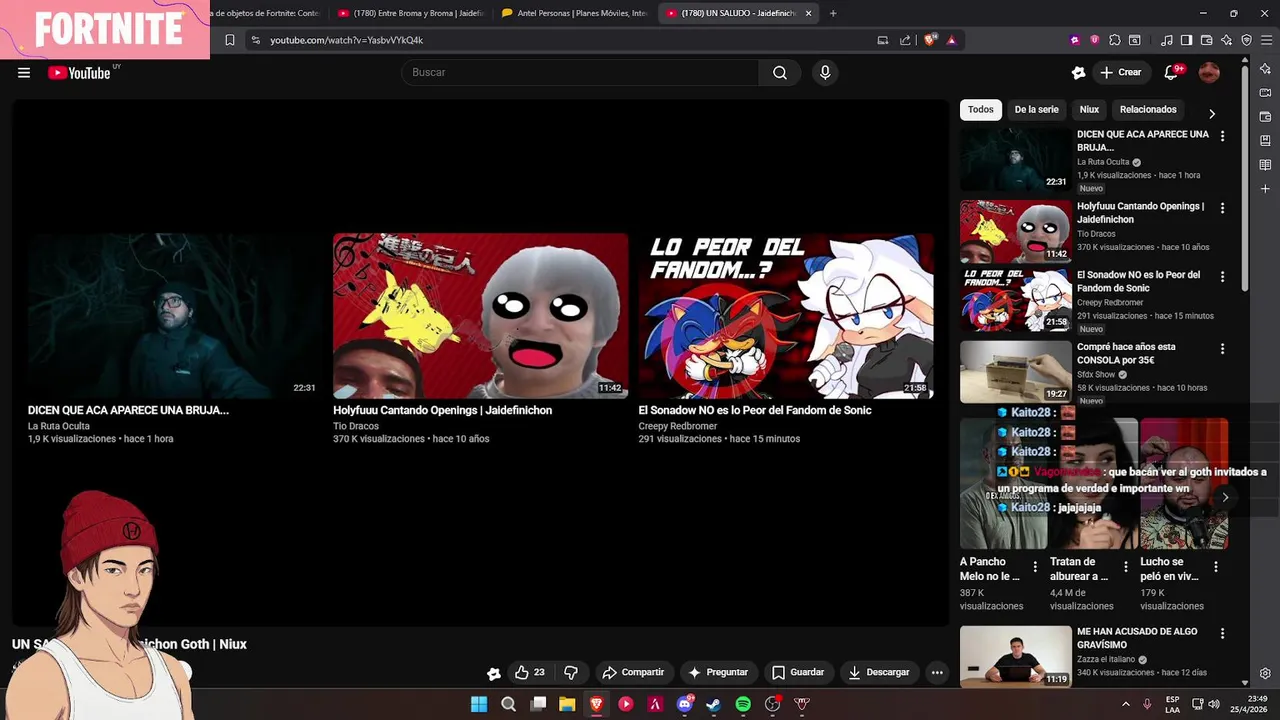Open options for 'ME HAN ACUSADO DE ALGO'
The width and height of the screenshot is (1280, 720).
[x=1222, y=633]
